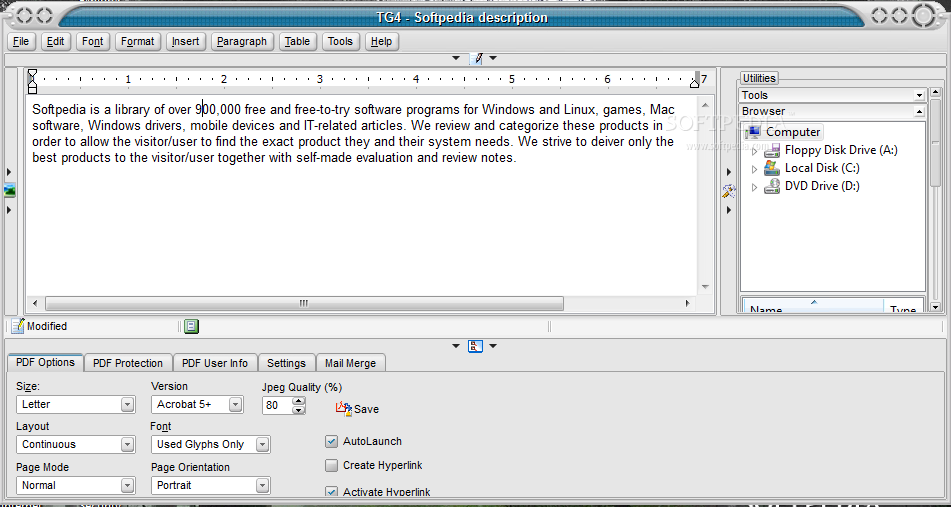Click arrow left of the pen toolbar icon
Image resolution: width=951 pixels, height=507 pixels.
coord(456,58)
